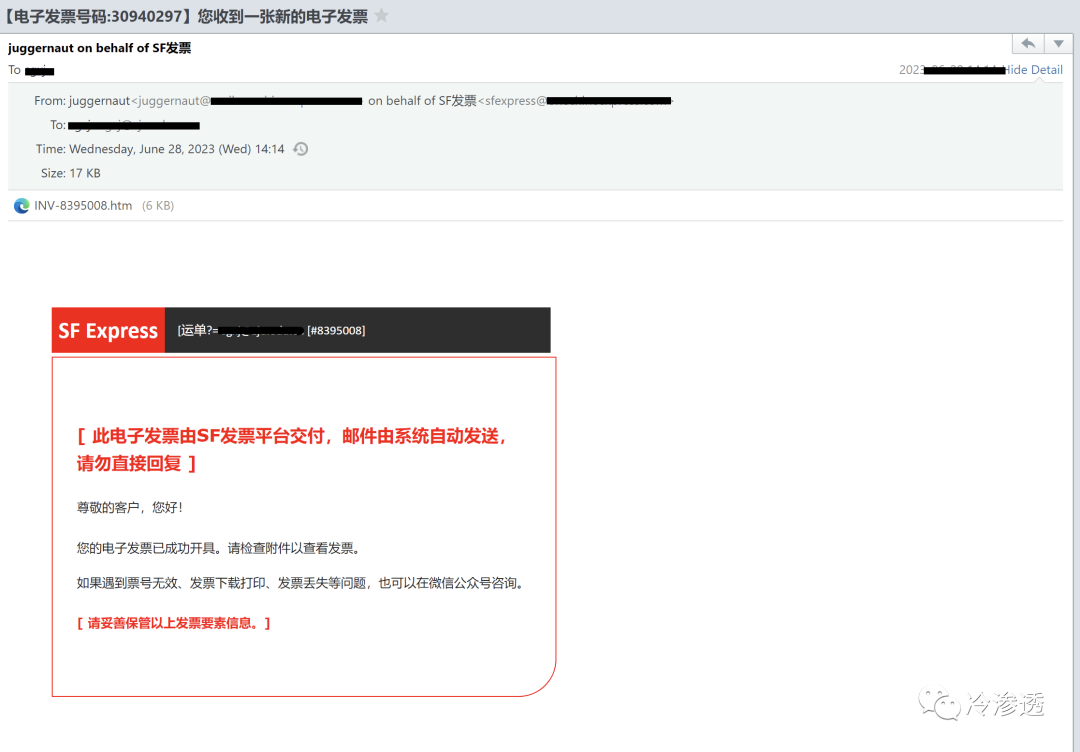Click the reply arrow icon
Screen dimensions: 1080x752
[x=1028, y=44]
